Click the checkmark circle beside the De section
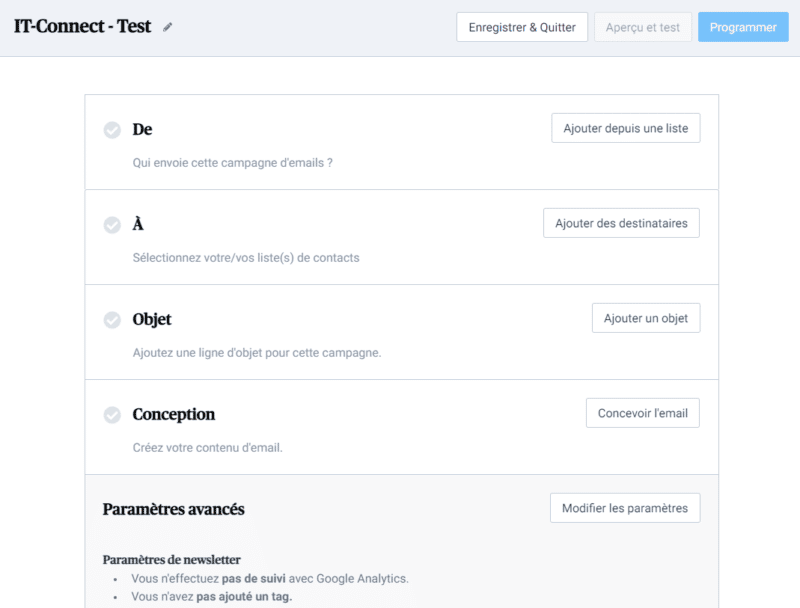This screenshot has height=608, width=800. [x=112, y=128]
